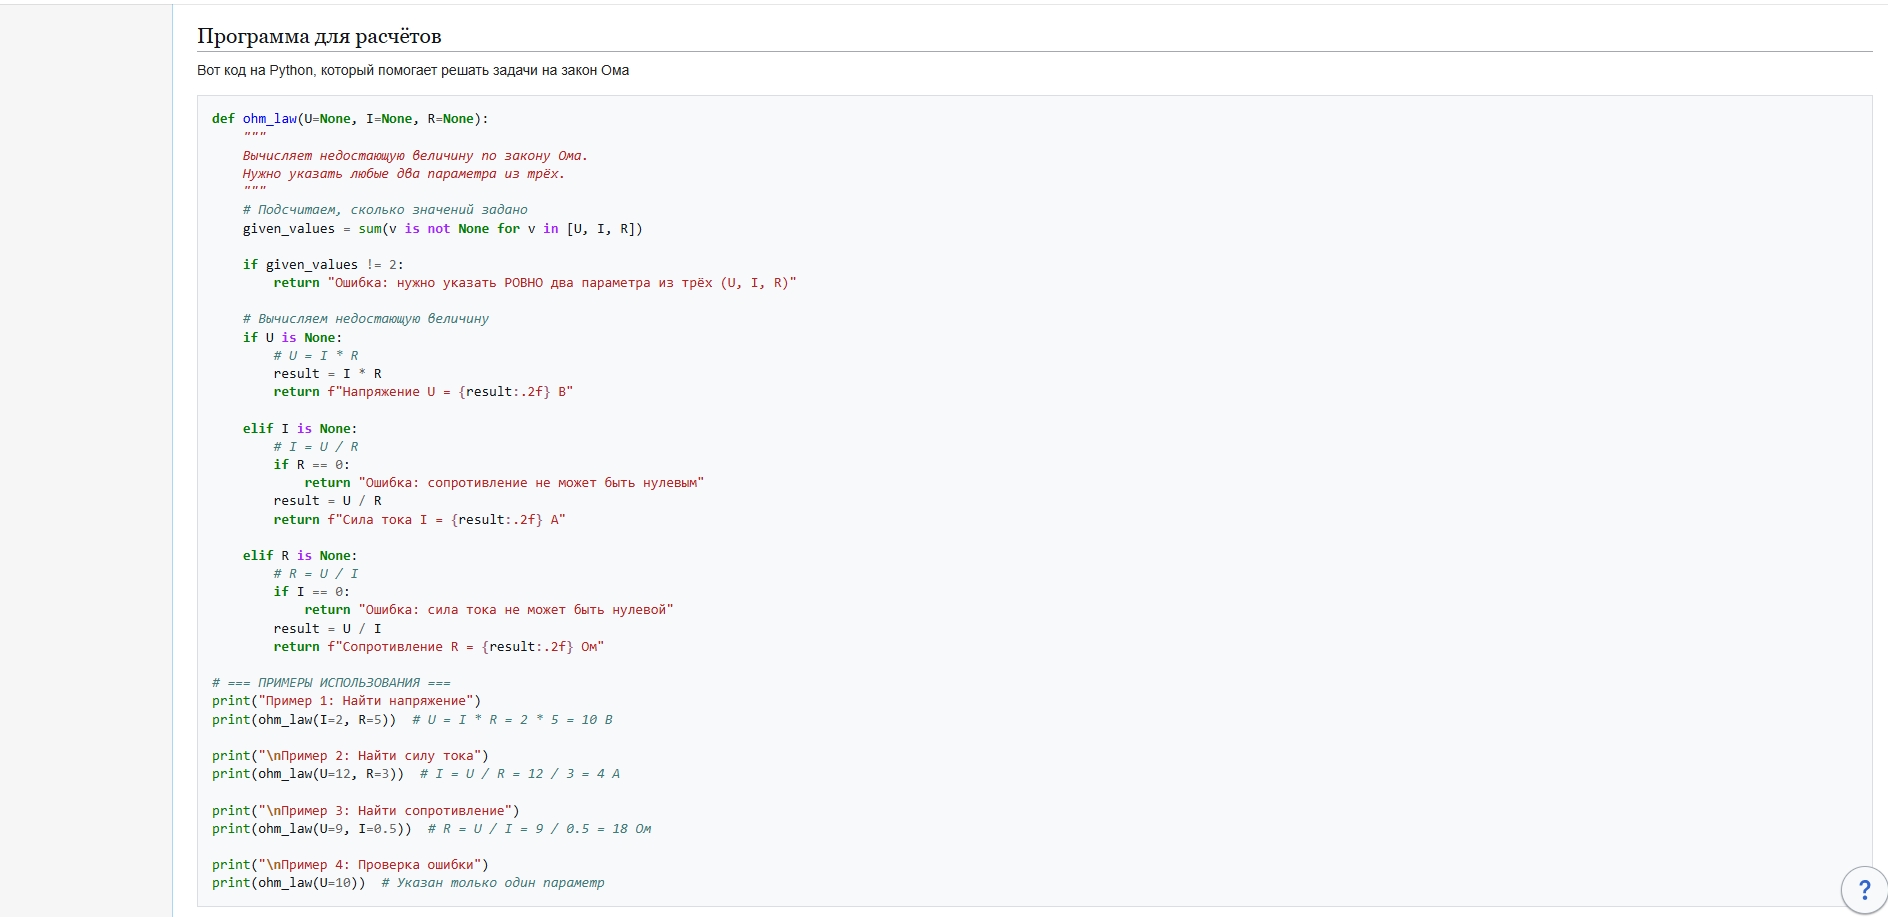Click the print(ohm_law(U=12, R=3)) line
1888x917 pixels.
308,774
